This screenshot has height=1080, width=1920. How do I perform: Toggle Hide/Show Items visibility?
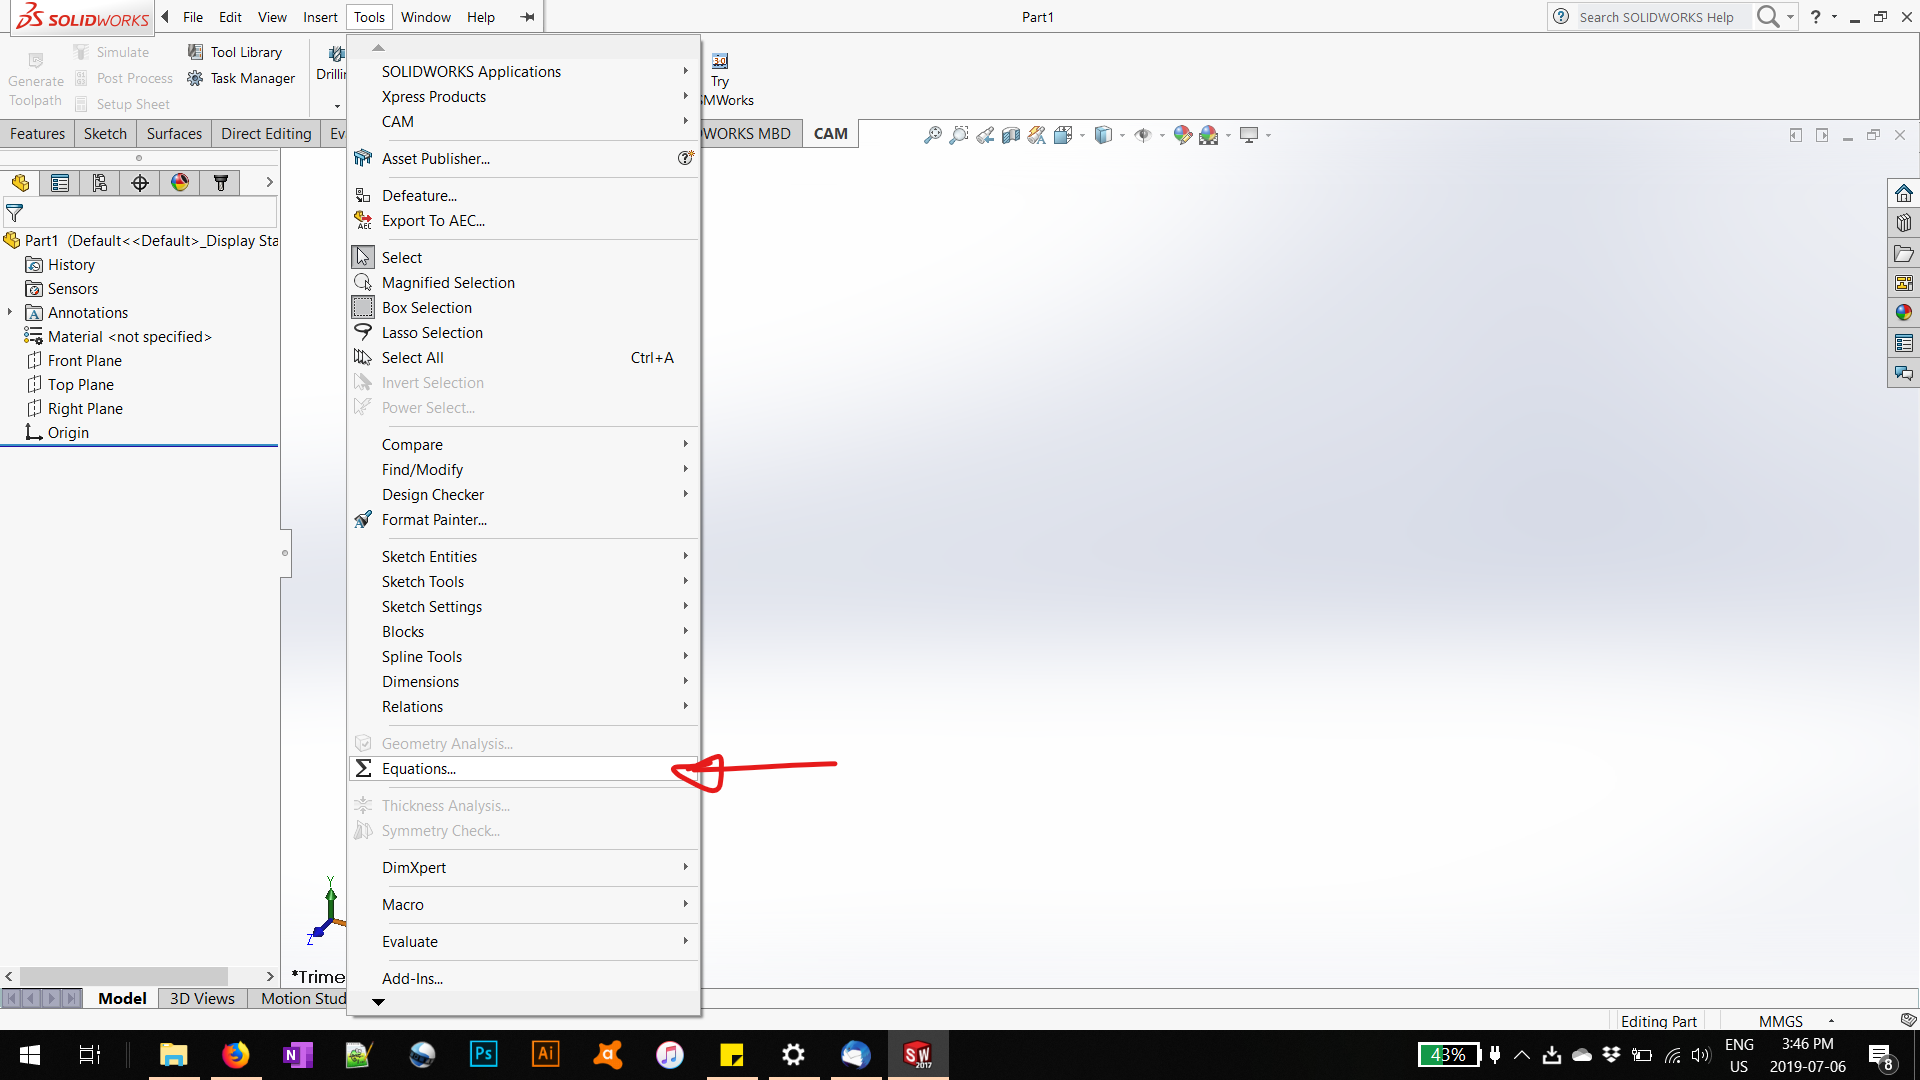click(1145, 135)
